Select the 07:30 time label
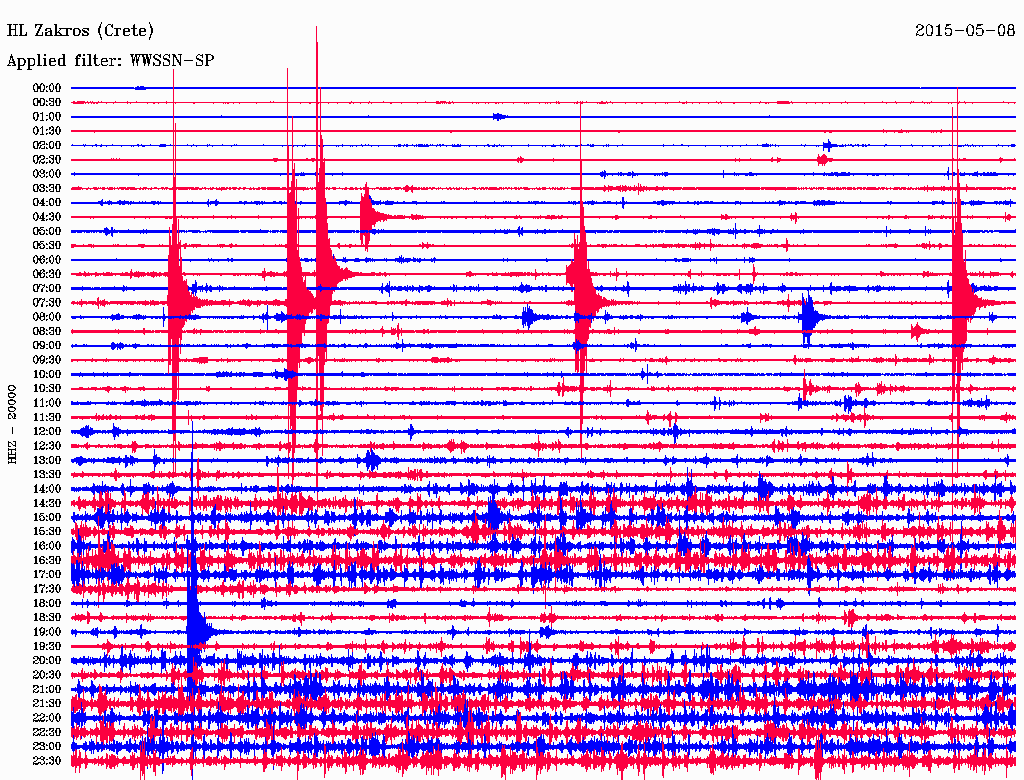The height and width of the screenshot is (780, 1024). coord(47,303)
